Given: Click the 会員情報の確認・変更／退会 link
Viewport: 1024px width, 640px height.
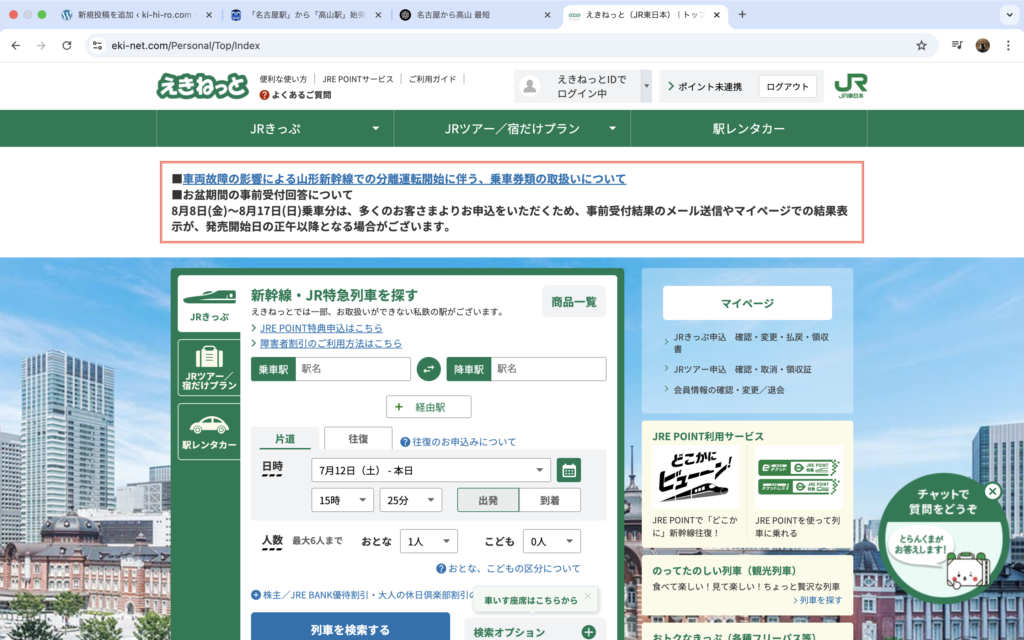Looking at the screenshot, I should (729, 391).
